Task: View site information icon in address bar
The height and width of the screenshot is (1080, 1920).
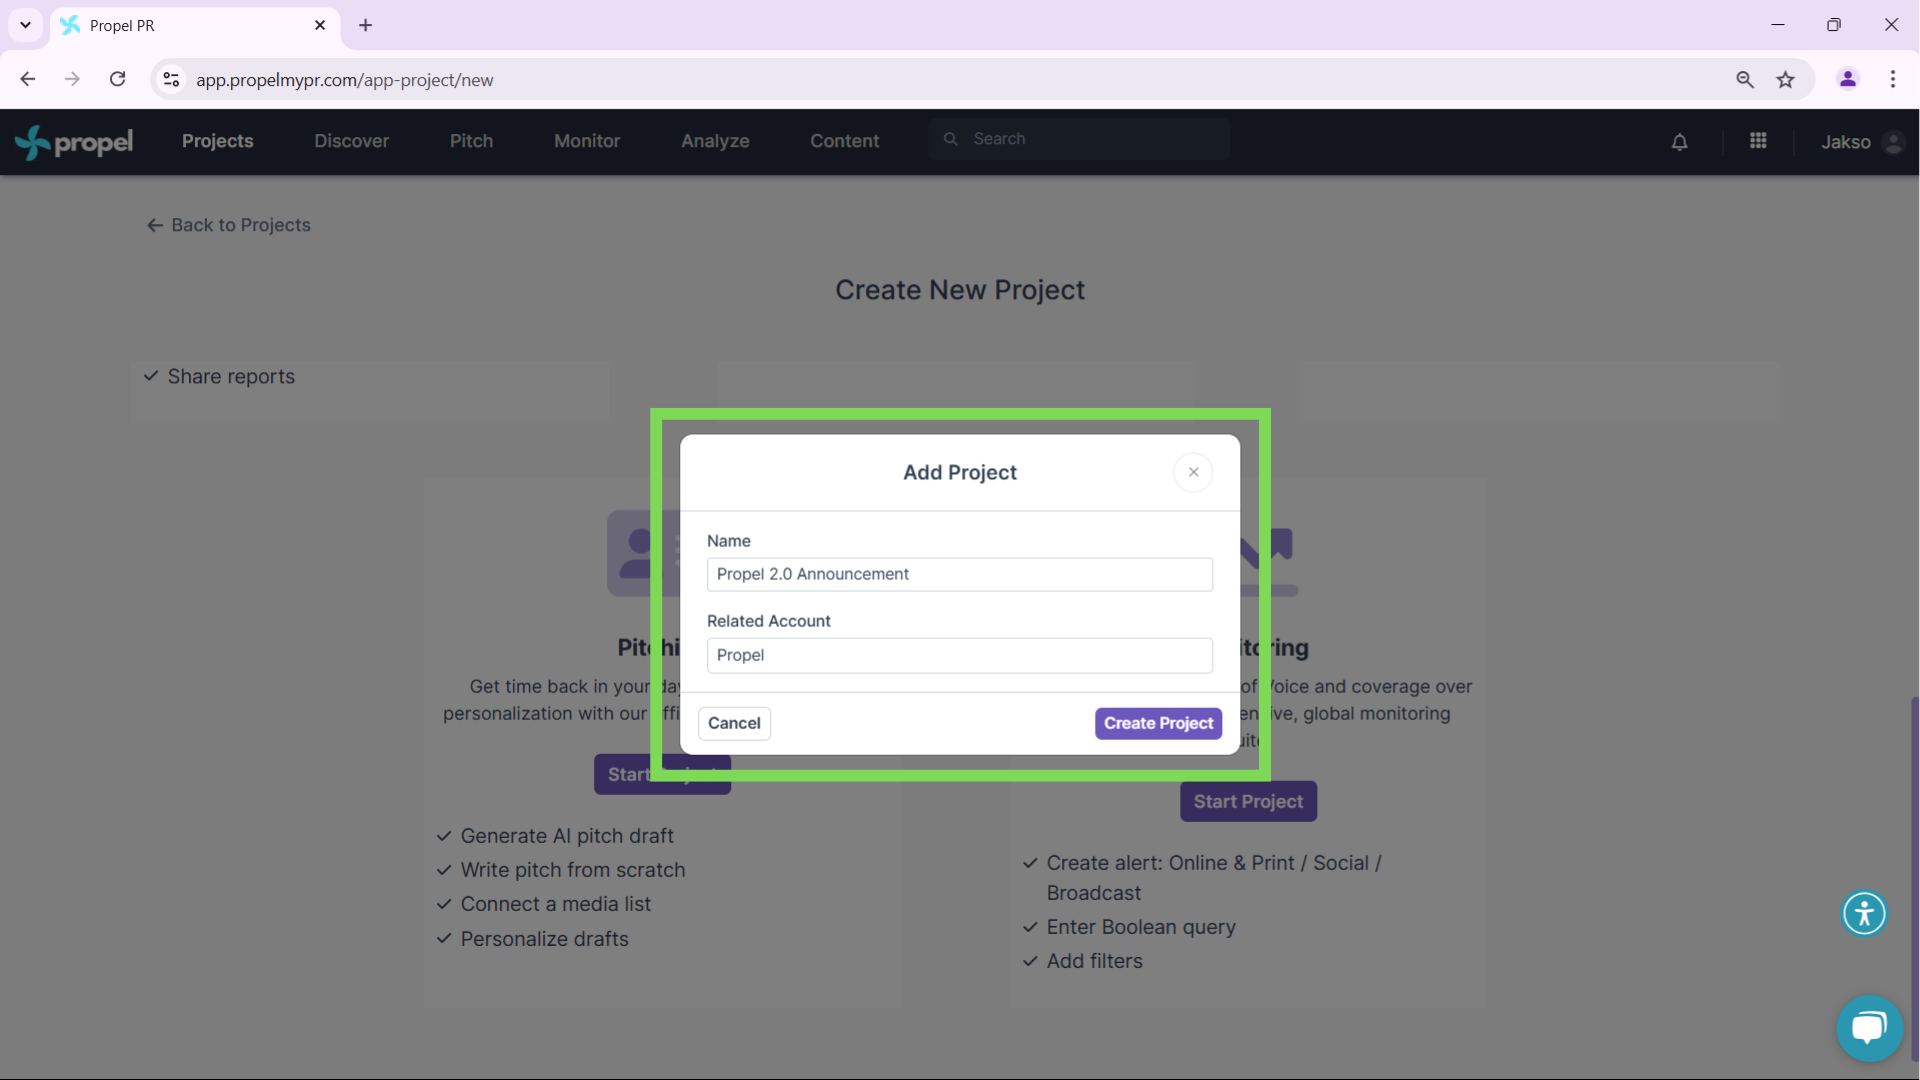Action: 171,79
